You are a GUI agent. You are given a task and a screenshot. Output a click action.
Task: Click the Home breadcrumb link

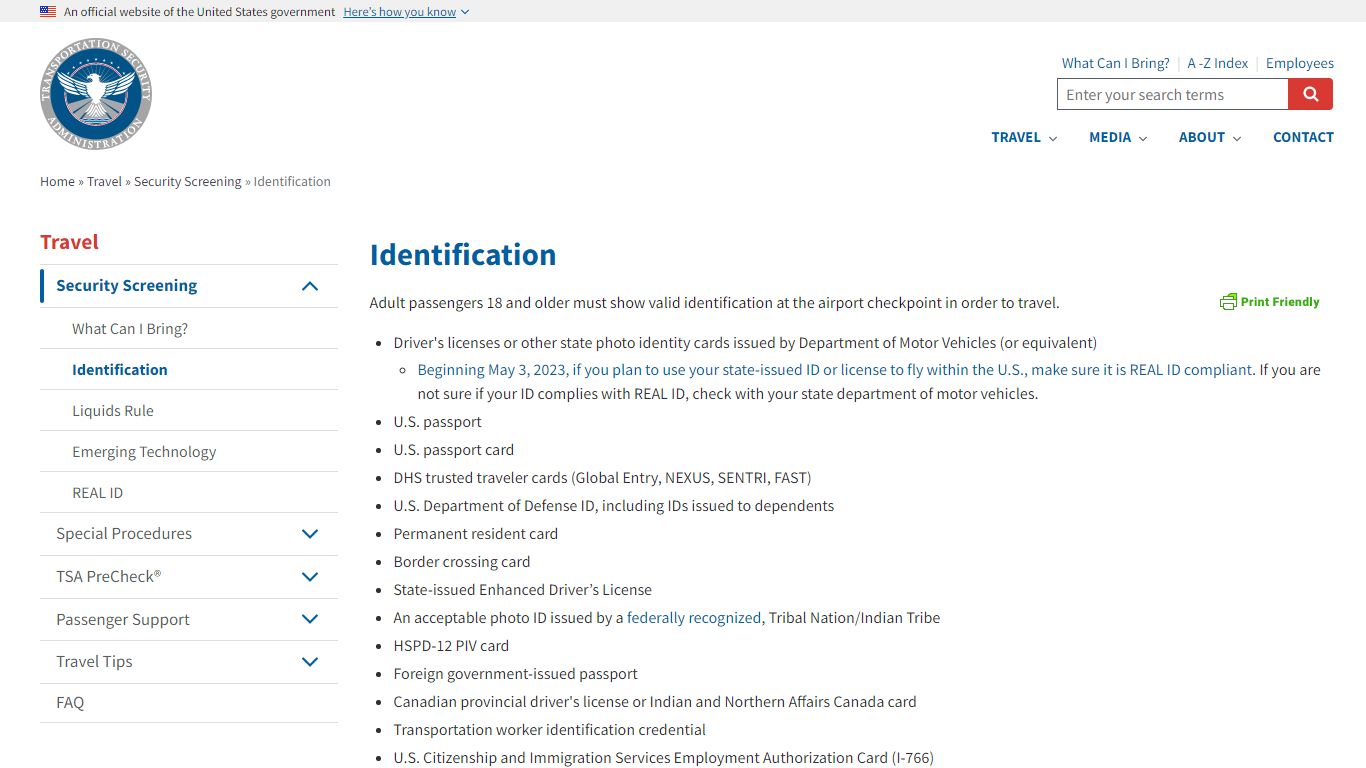(x=57, y=182)
